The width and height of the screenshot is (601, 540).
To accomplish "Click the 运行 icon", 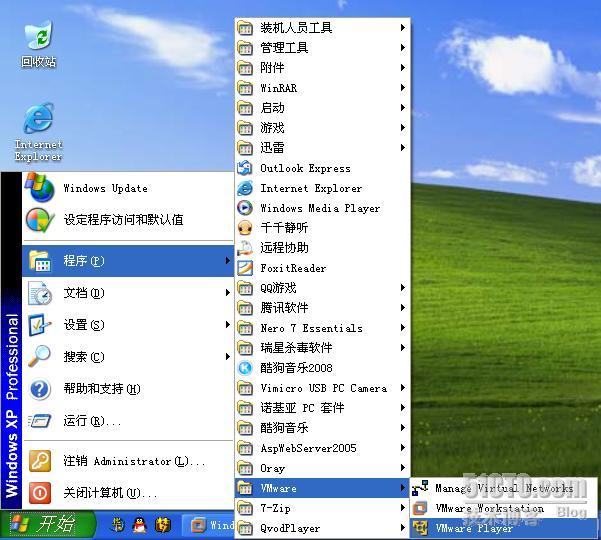I will click(39, 421).
